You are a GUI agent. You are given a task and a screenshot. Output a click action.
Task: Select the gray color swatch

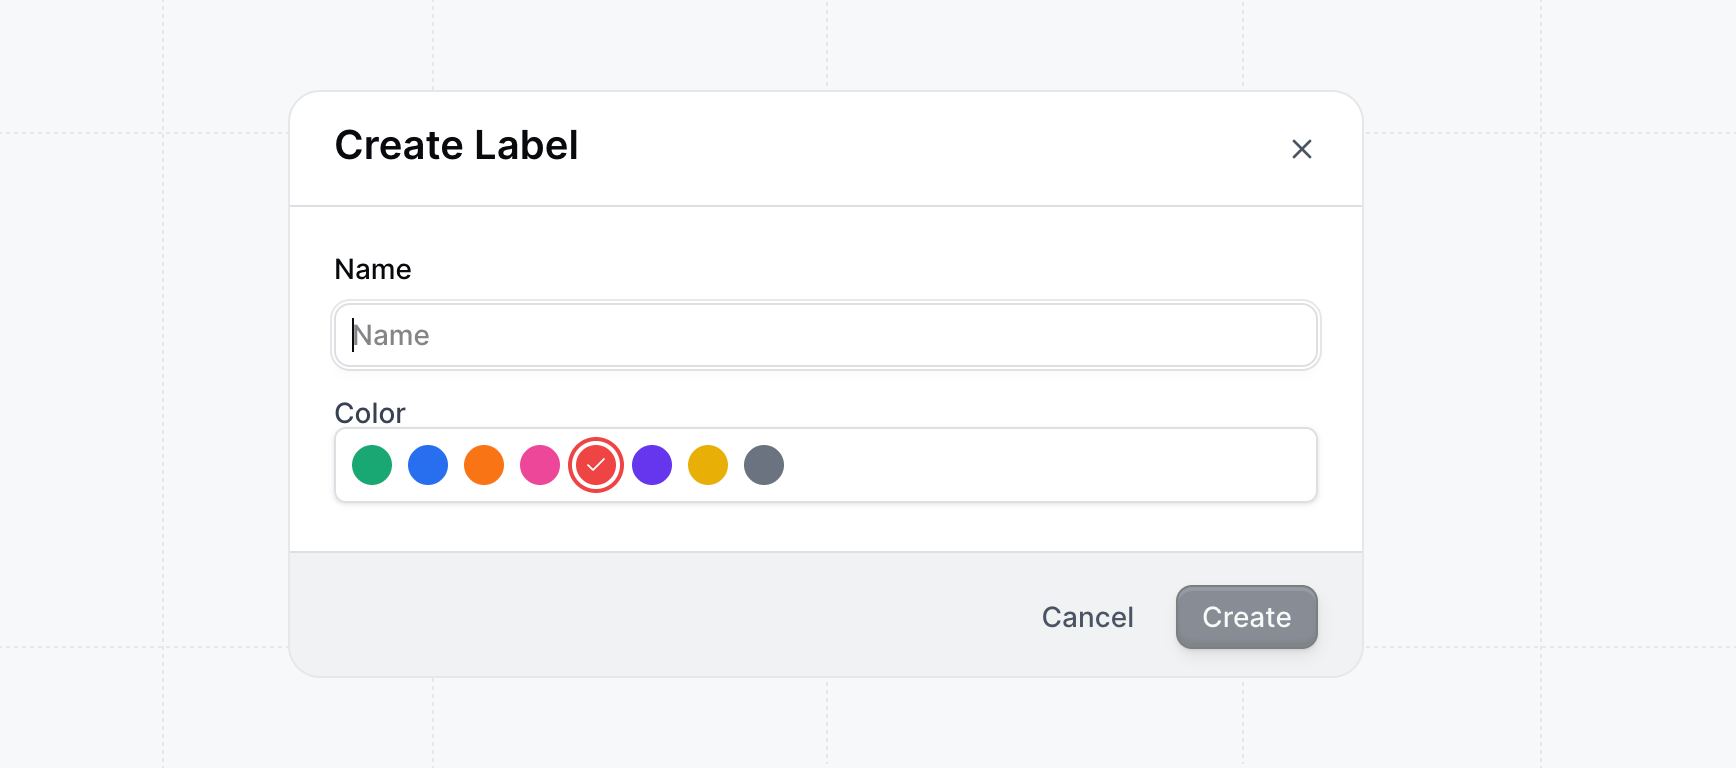pyautogui.click(x=763, y=464)
